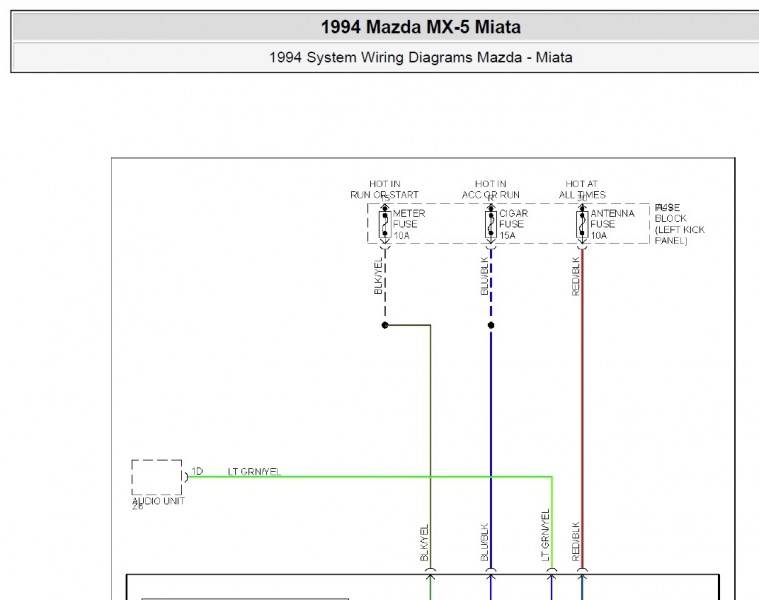Click horizontal 'LT GRN/YEL' label near Audio Unit

[x=254, y=471]
